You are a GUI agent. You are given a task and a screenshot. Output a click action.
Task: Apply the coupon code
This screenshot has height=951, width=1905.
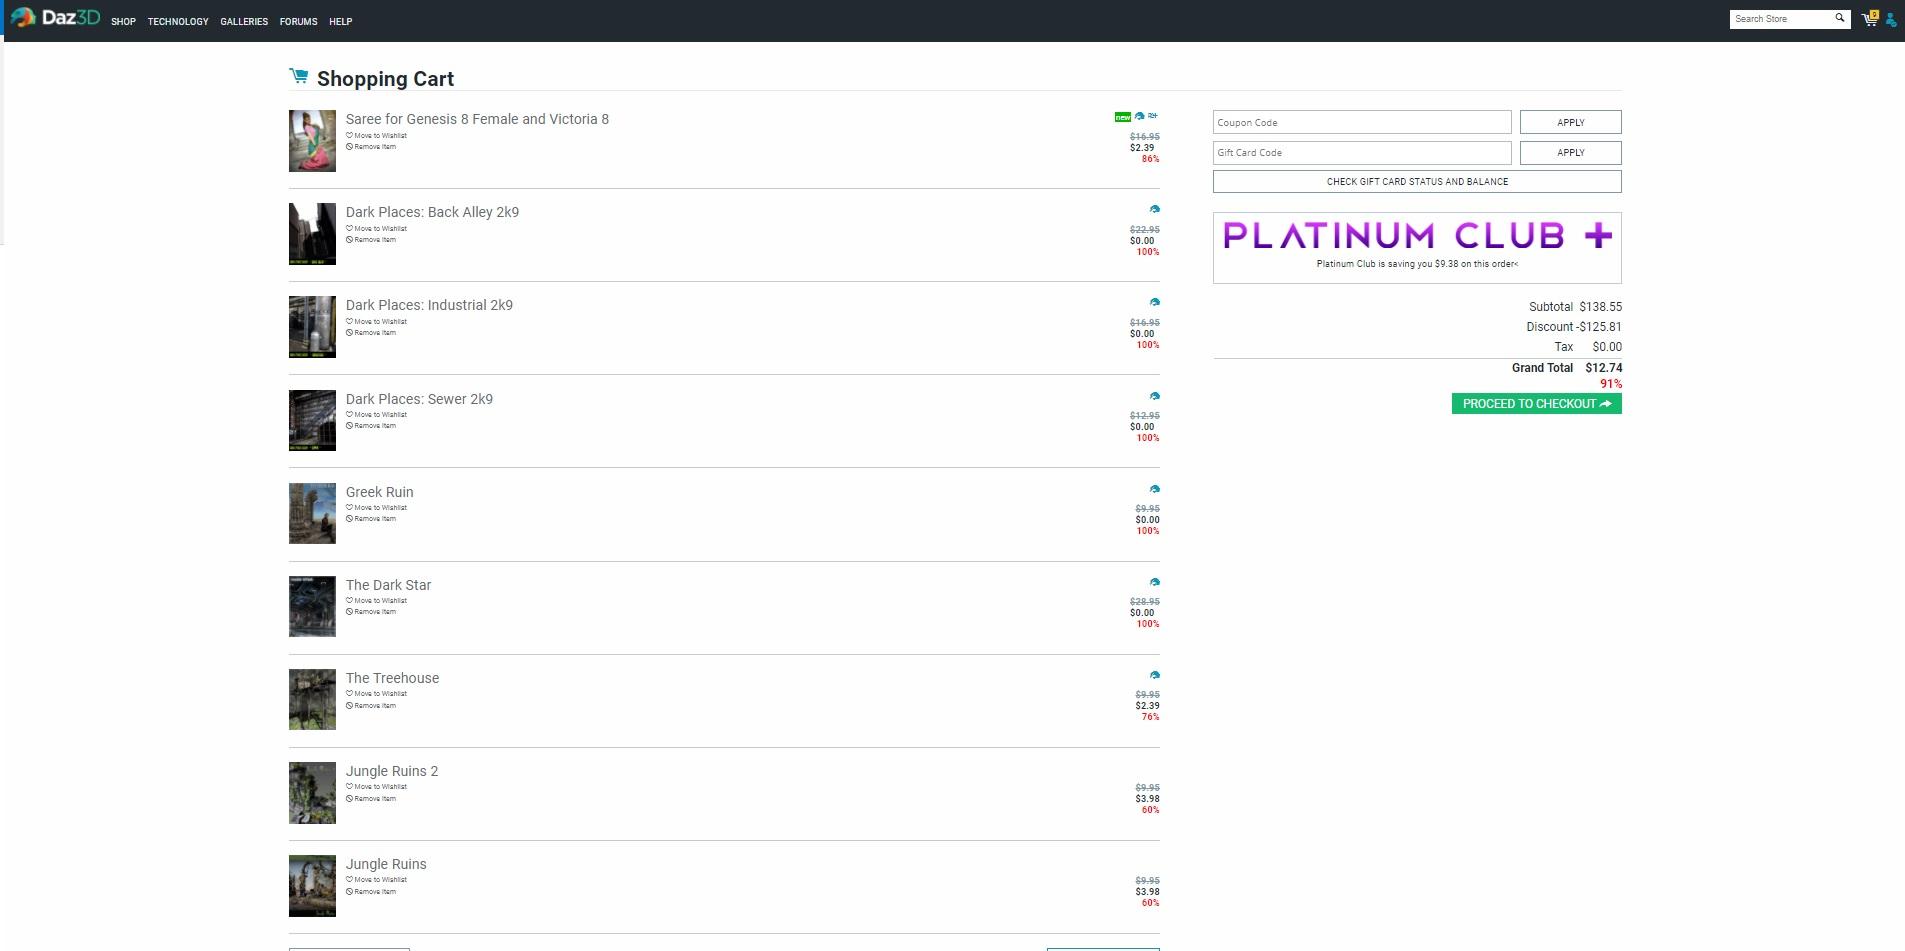pos(1570,122)
